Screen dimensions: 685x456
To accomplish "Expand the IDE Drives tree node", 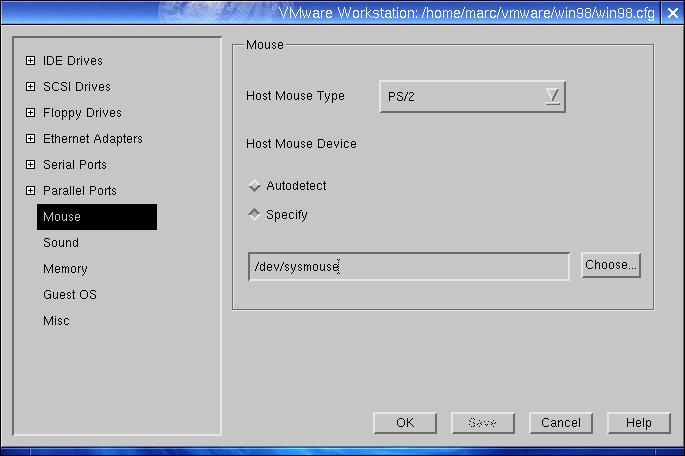I will click(31, 61).
